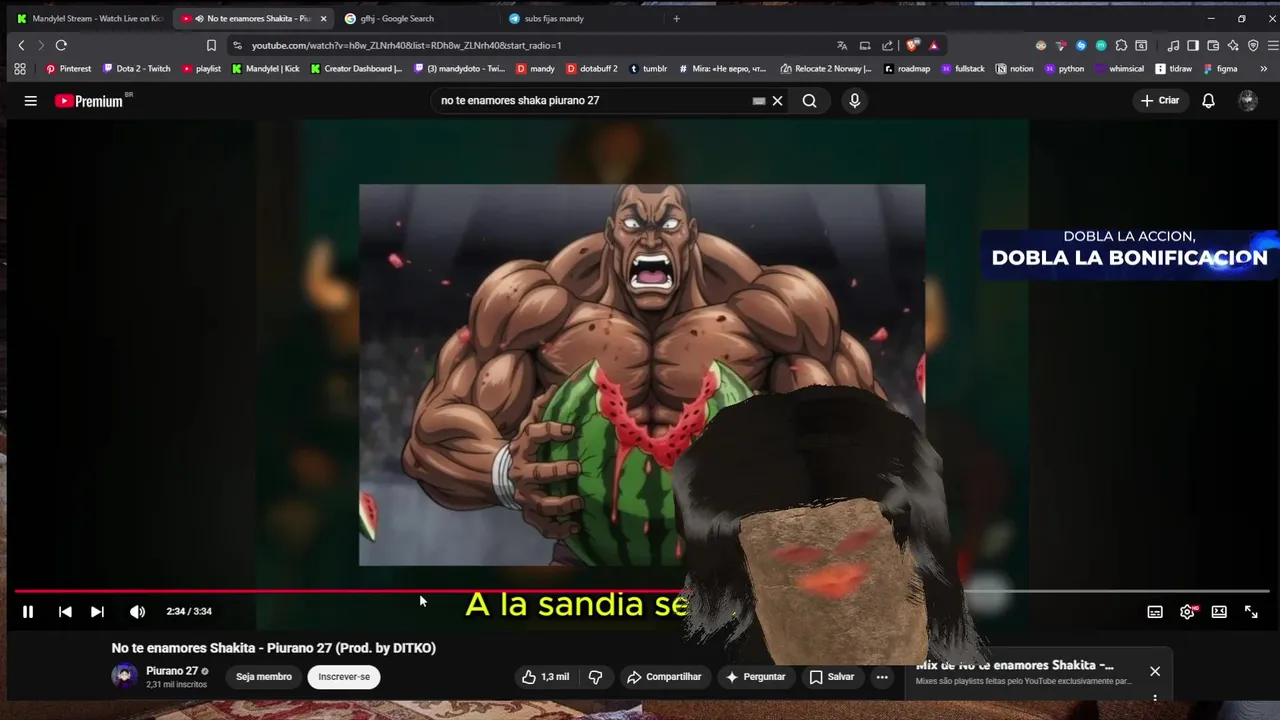
Task: Open the Criar (create) menu
Action: (1160, 100)
